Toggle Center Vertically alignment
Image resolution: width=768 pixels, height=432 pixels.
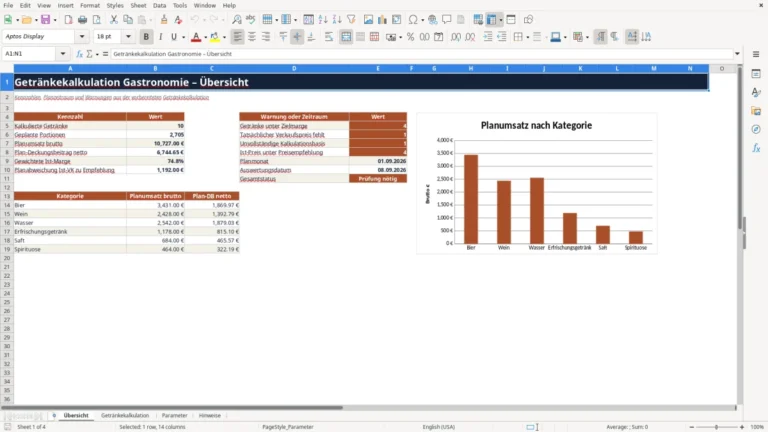click(x=297, y=37)
